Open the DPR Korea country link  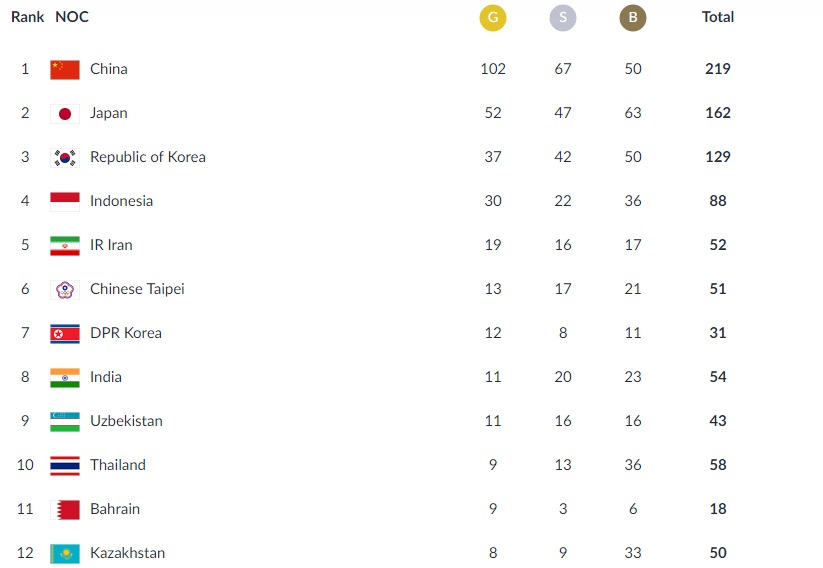tap(126, 333)
